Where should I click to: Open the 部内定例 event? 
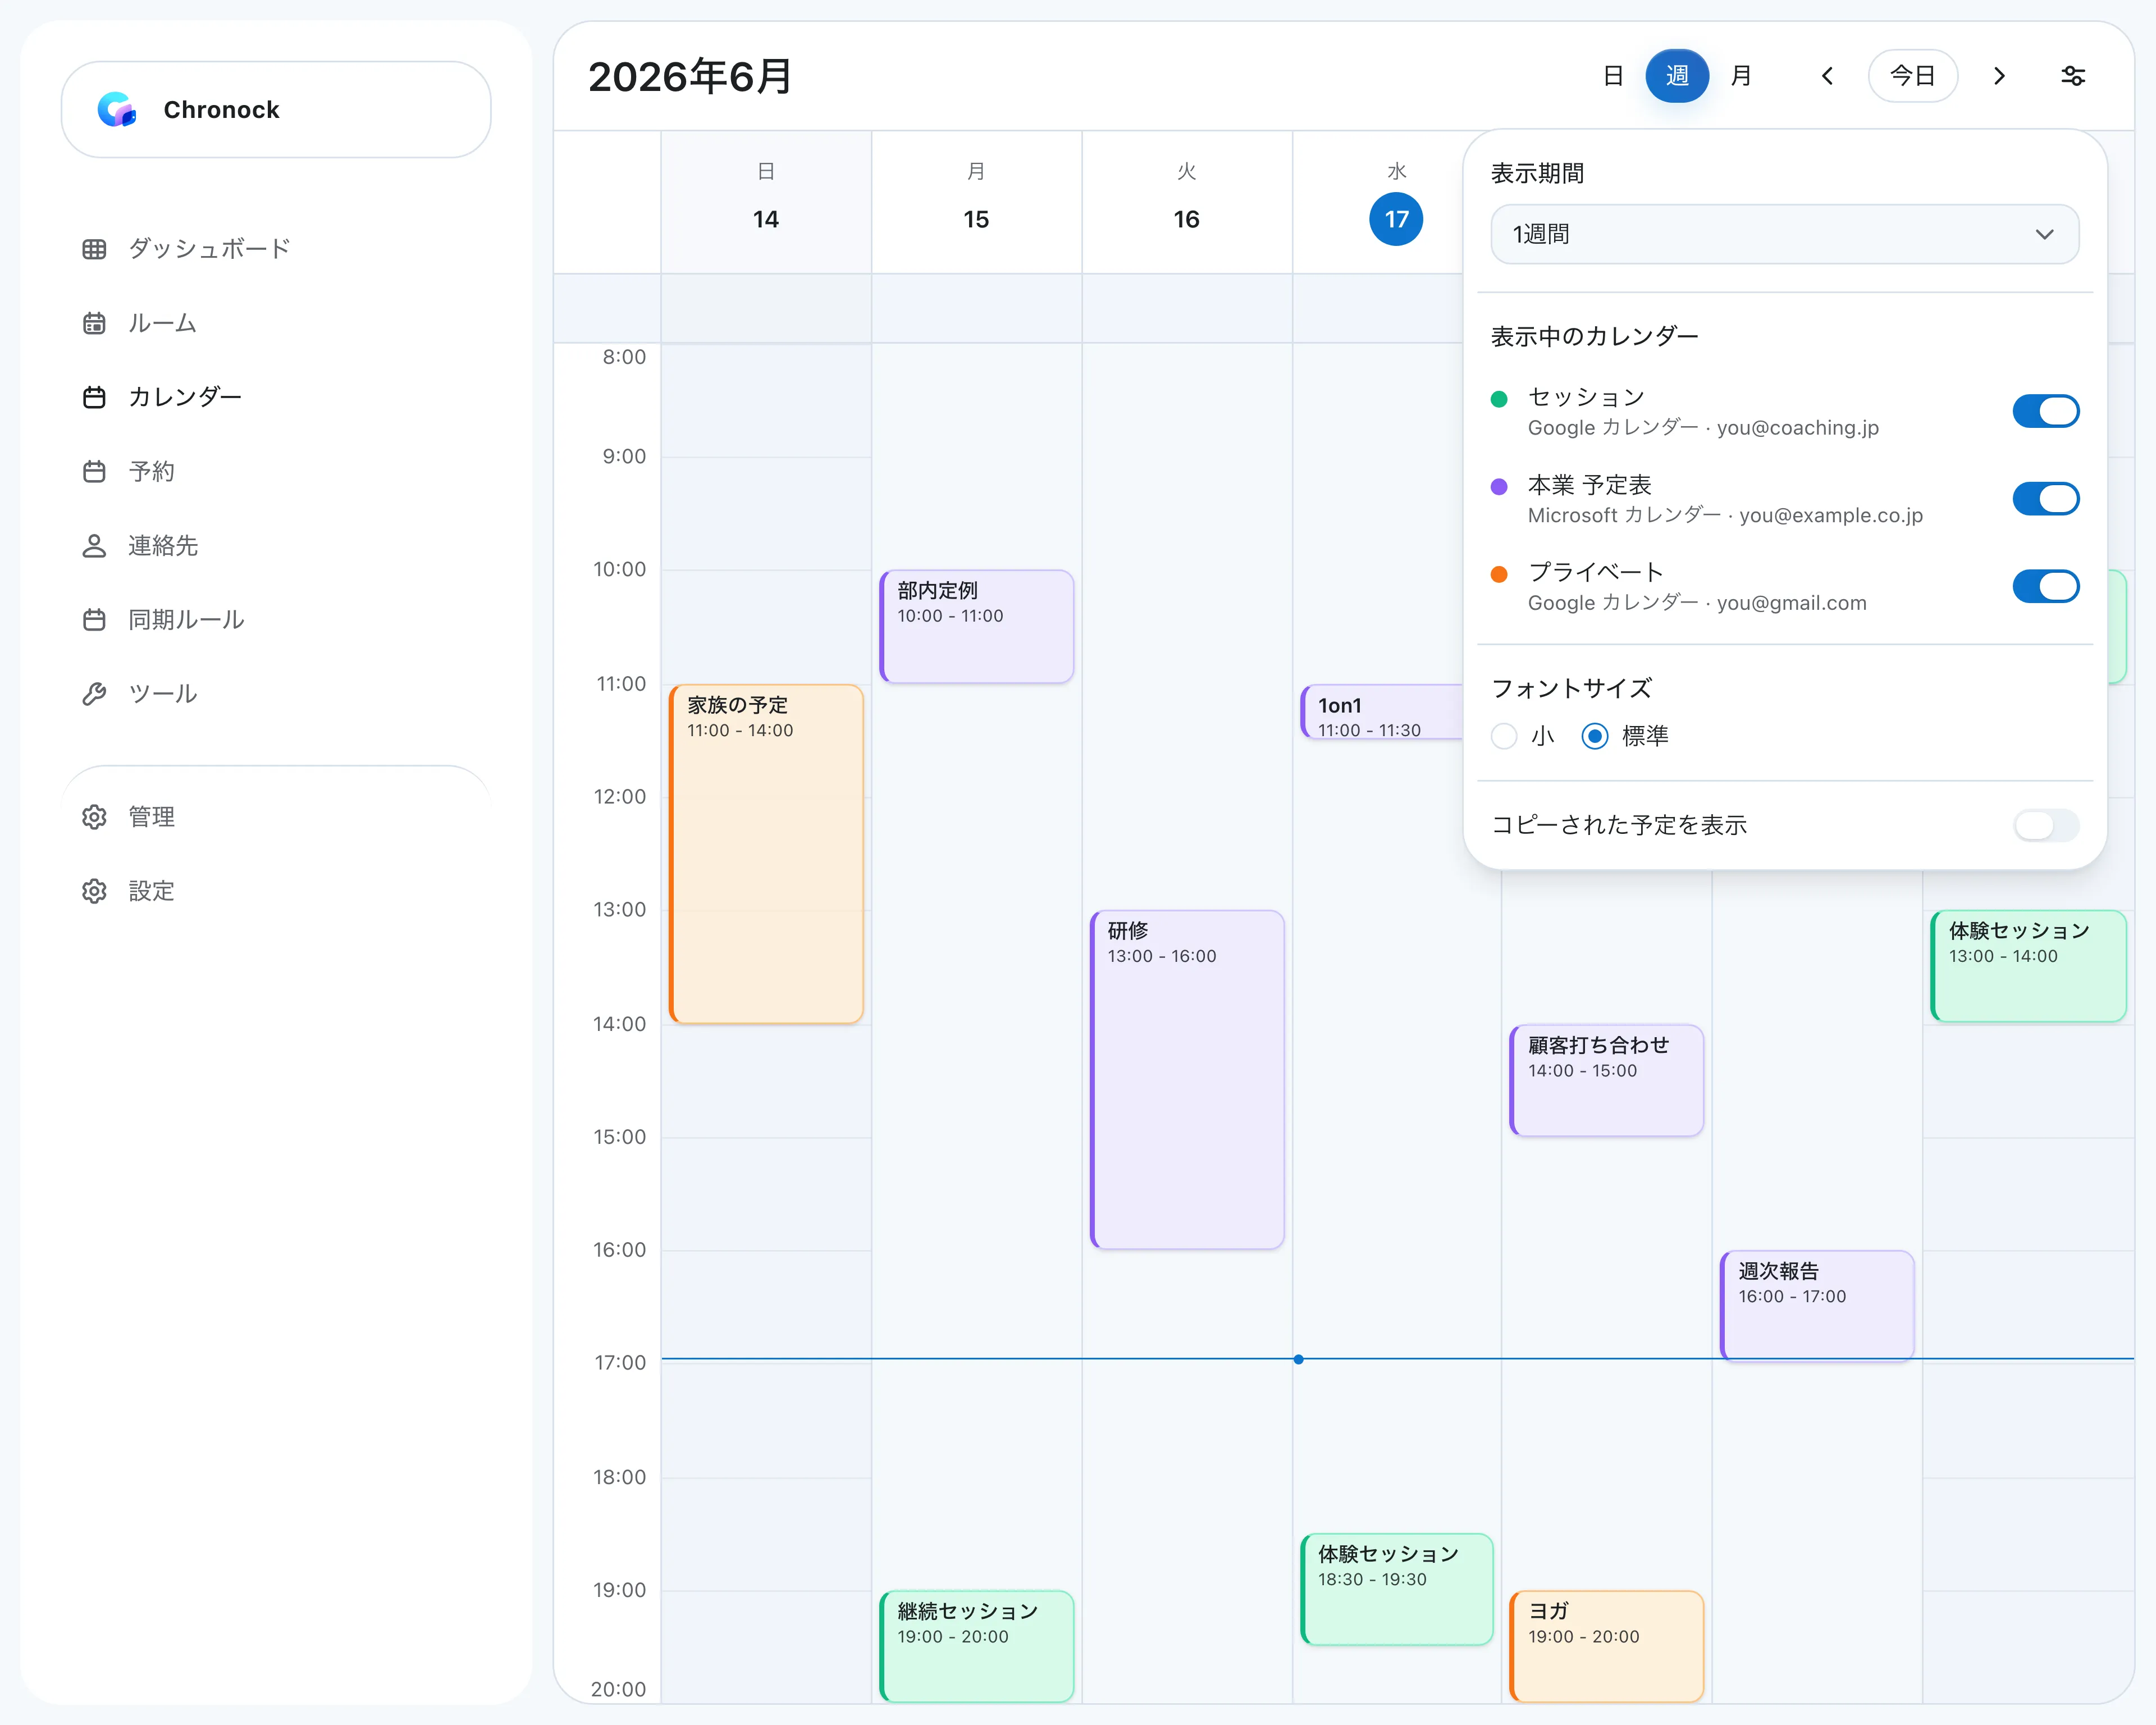[977, 627]
